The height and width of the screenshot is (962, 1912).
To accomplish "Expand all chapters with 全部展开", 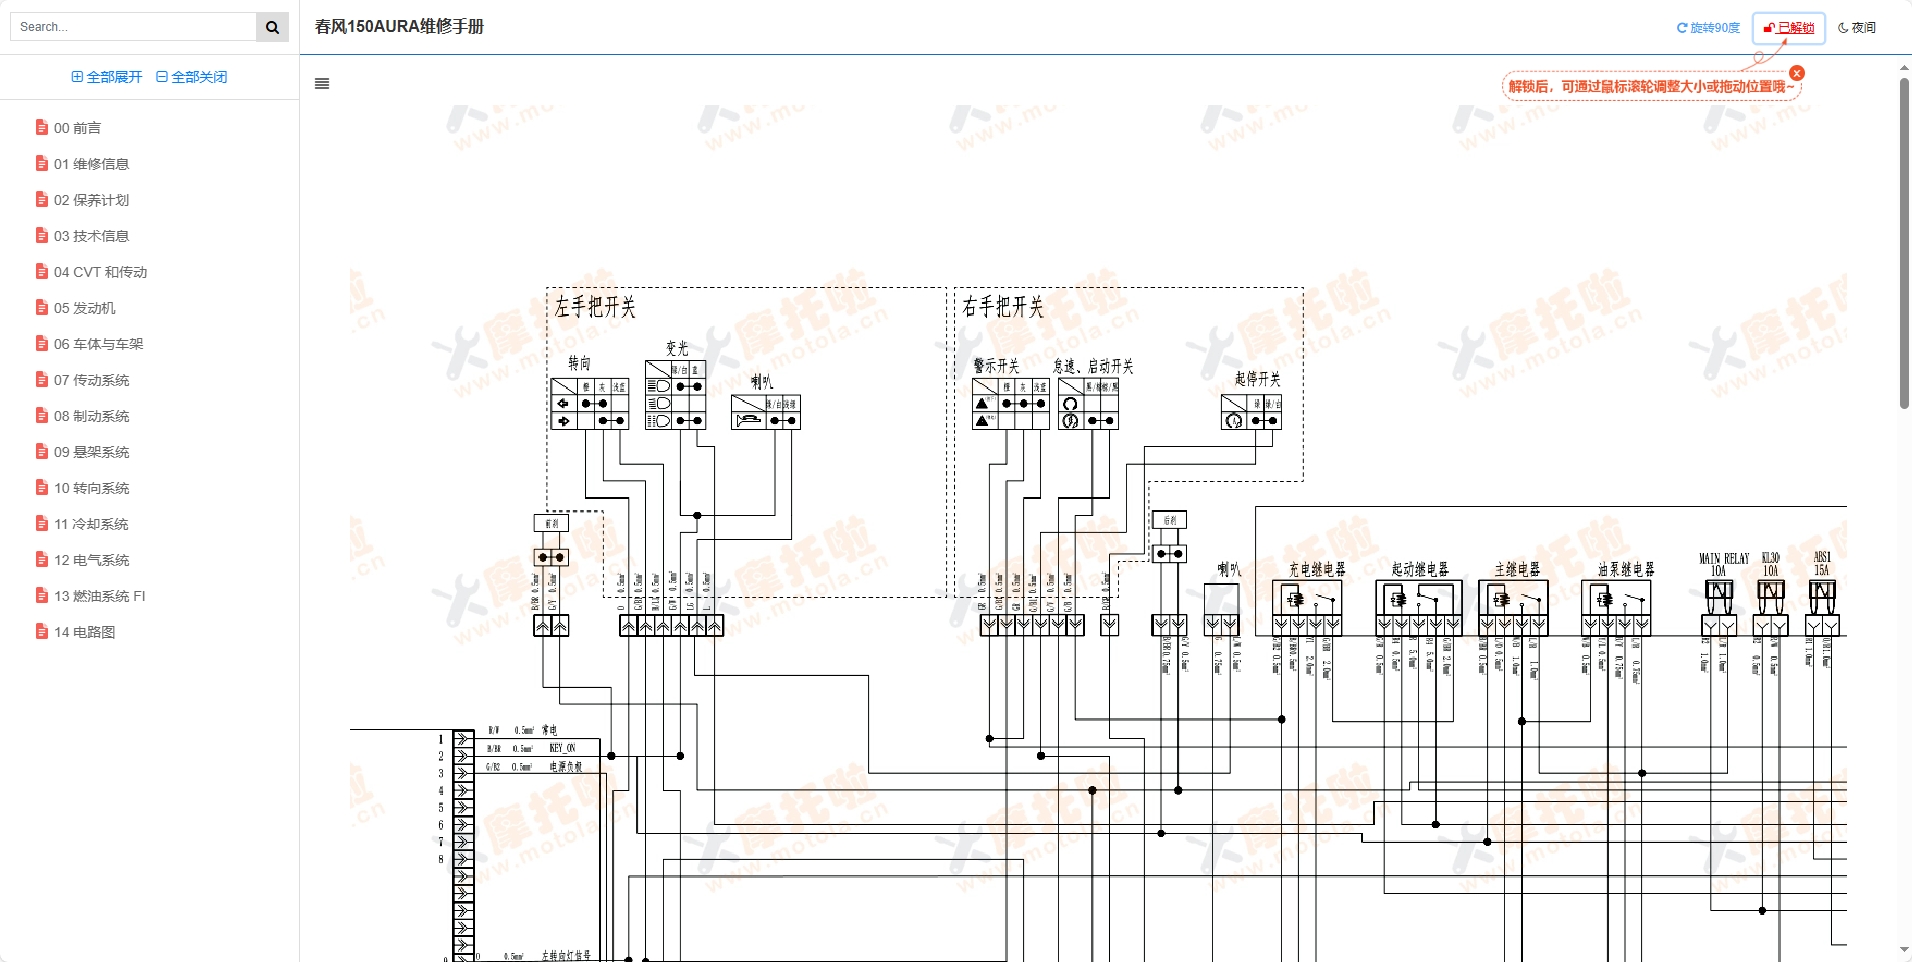I will (107, 77).
